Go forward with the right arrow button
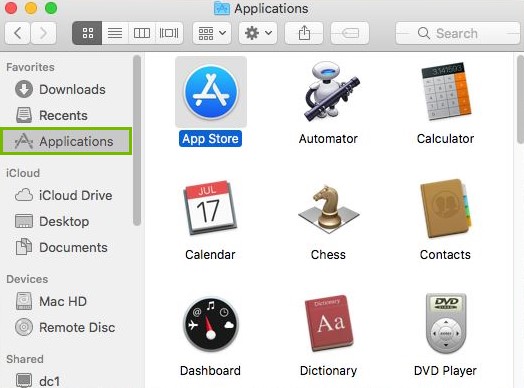Viewport: 524px width, 388px height. [x=43, y=33]
